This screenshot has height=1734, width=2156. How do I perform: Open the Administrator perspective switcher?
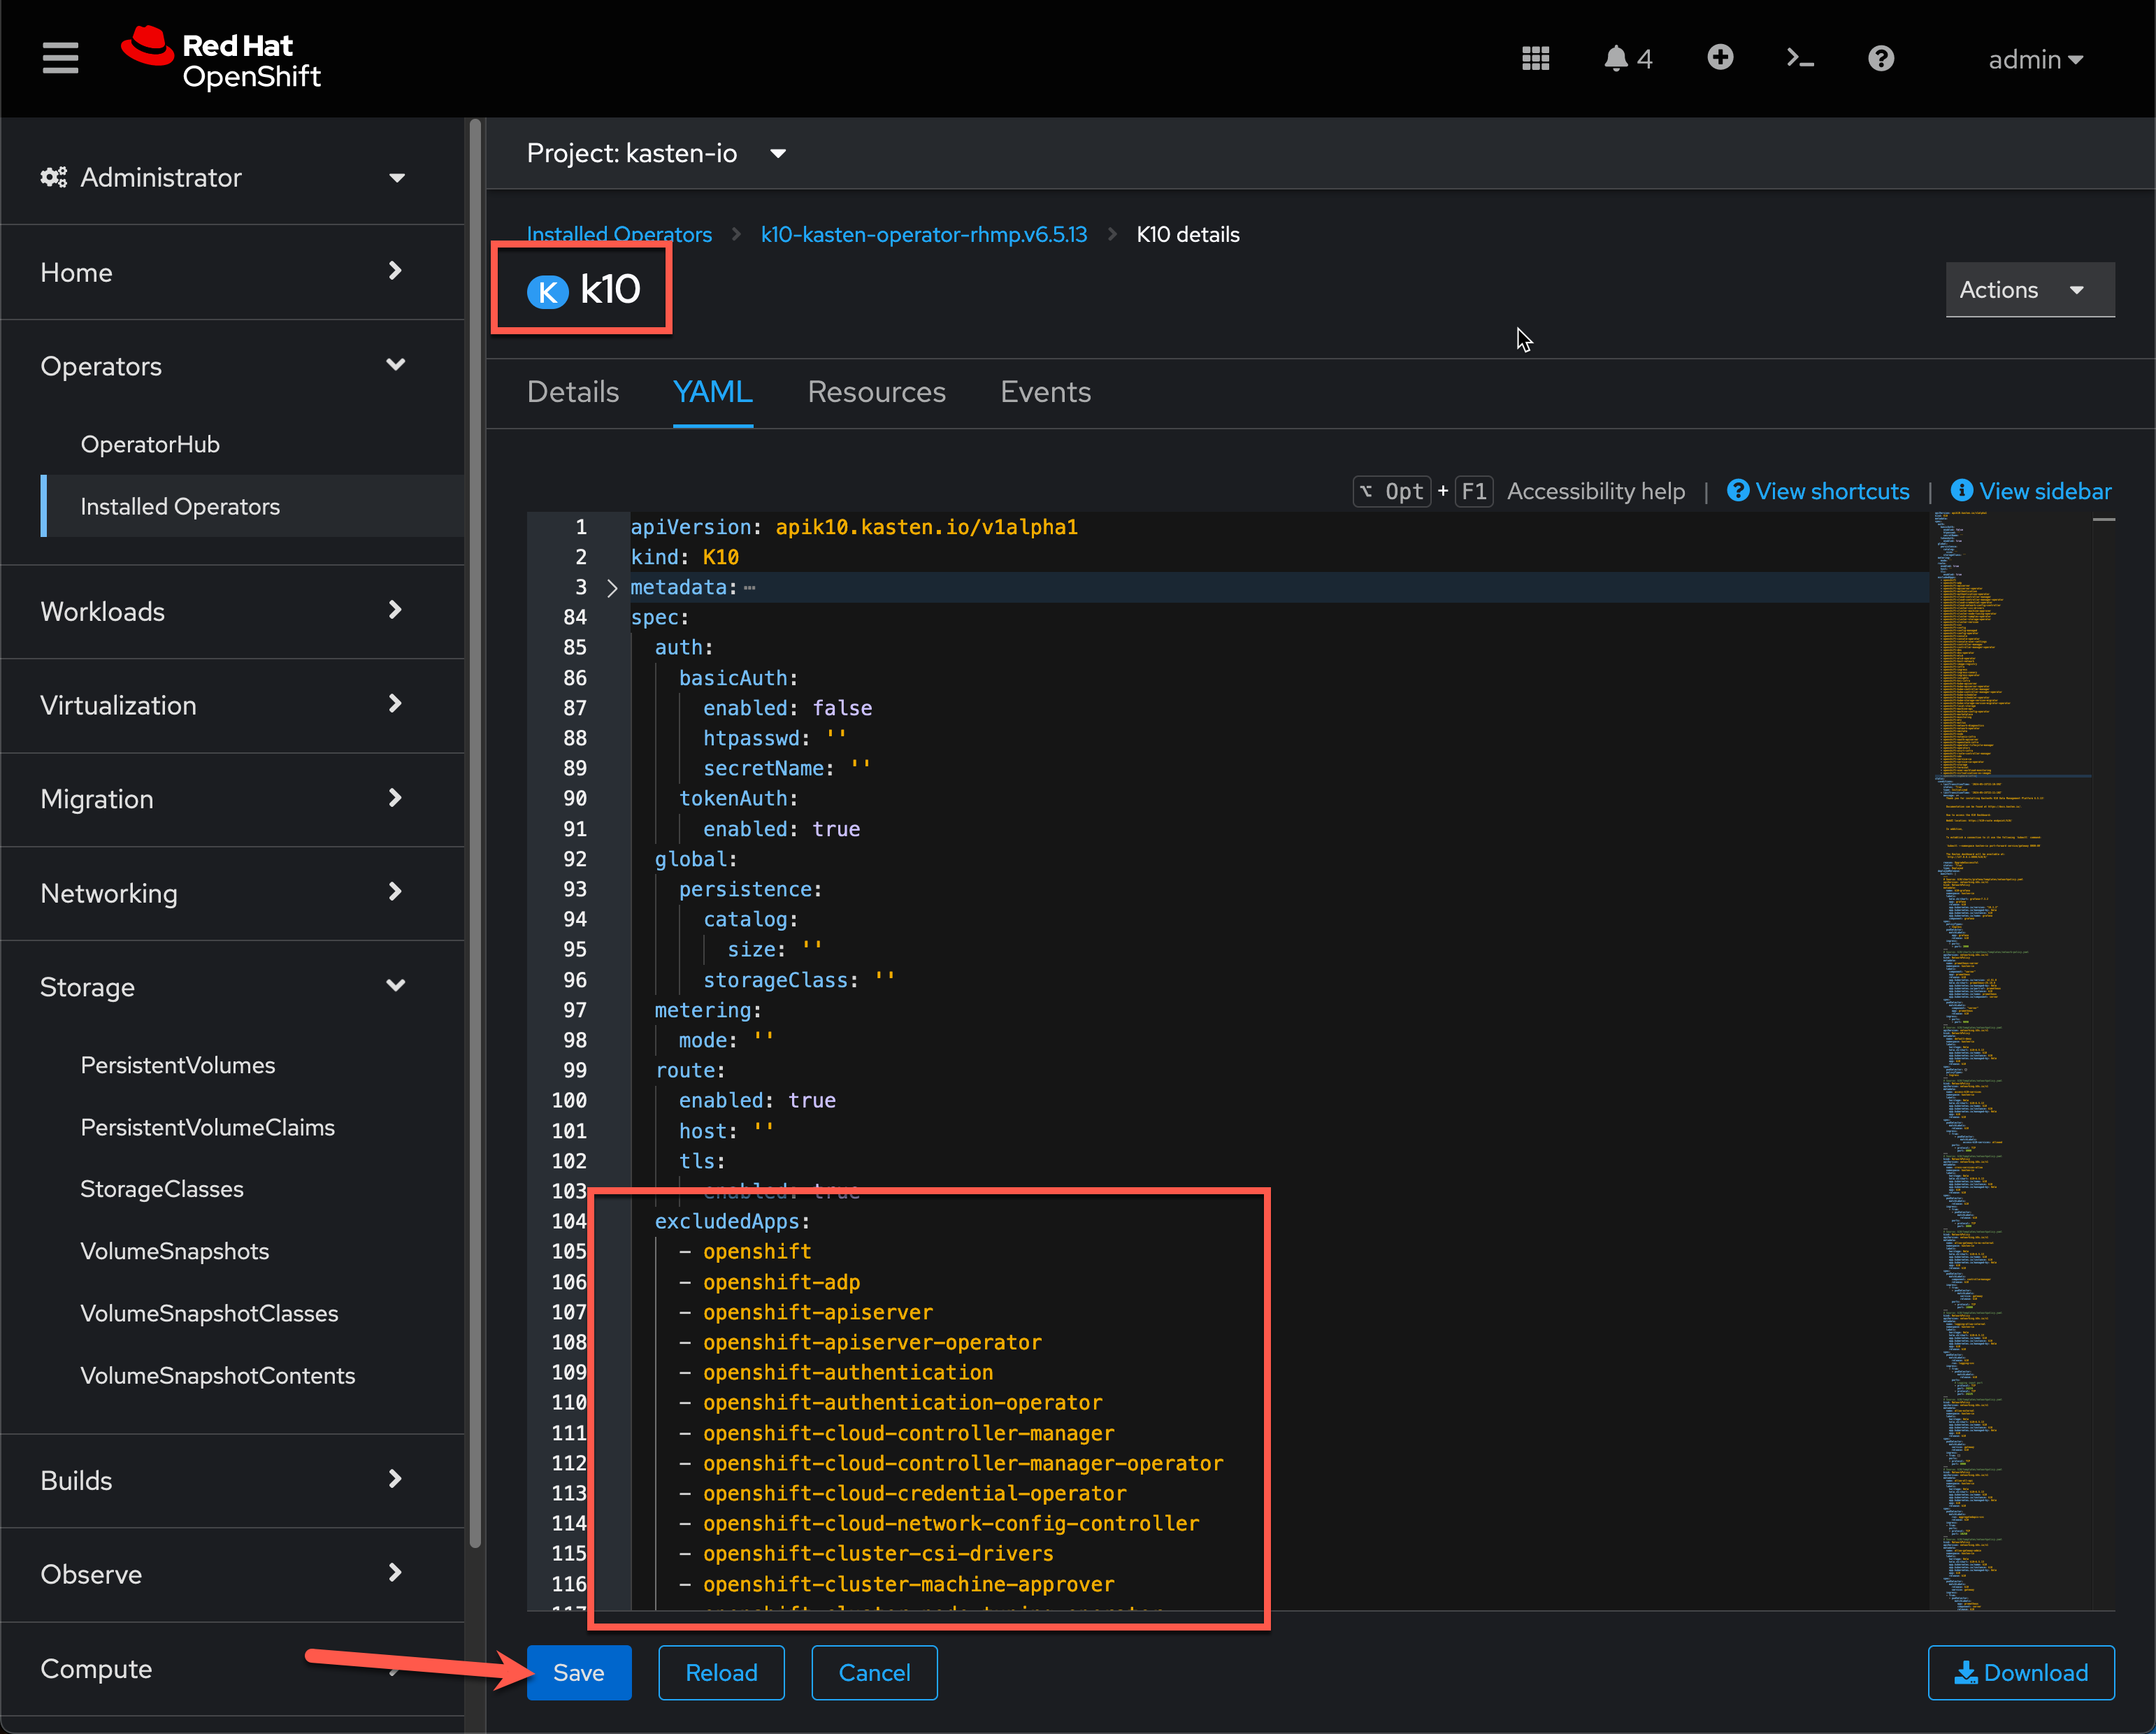223,177
